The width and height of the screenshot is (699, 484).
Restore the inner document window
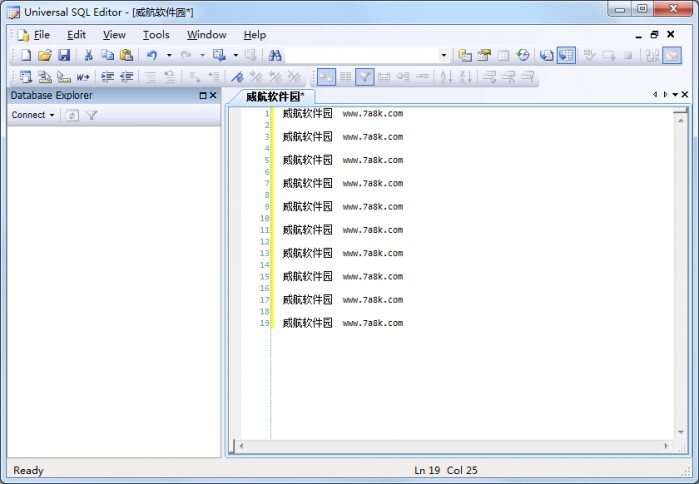pos(654,34)
